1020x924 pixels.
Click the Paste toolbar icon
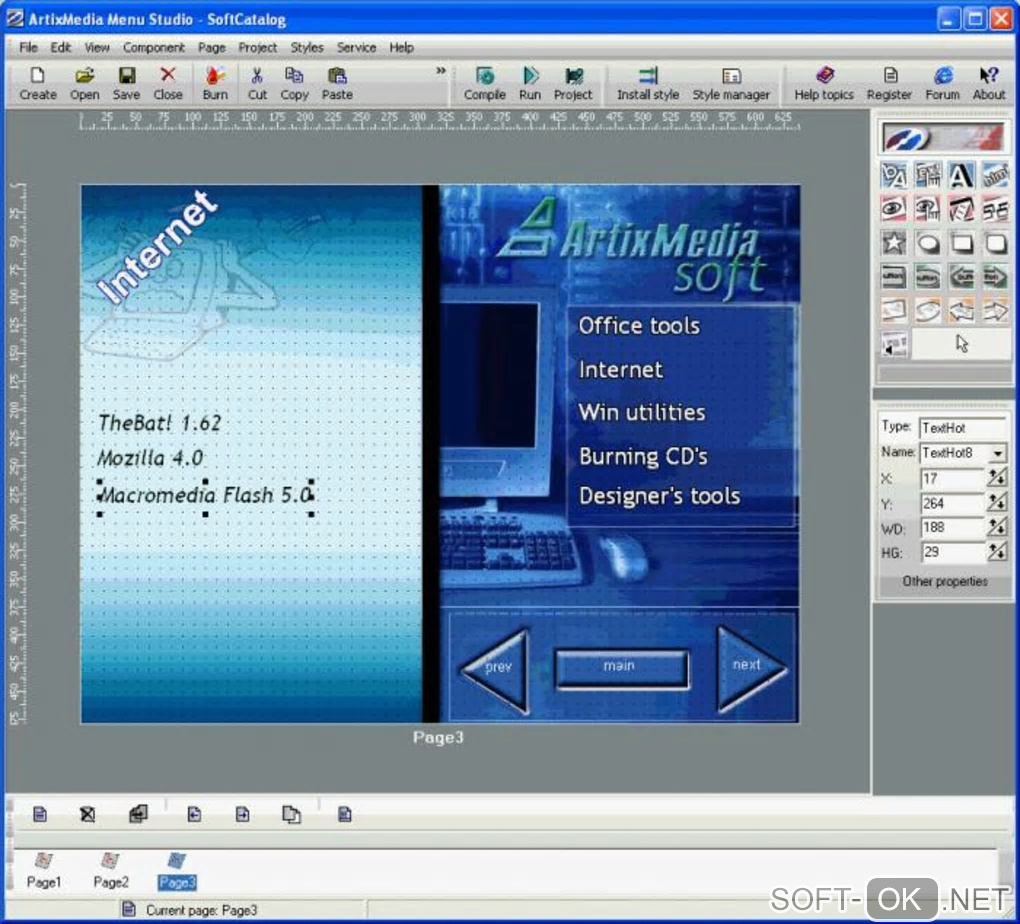click(337, 83)
